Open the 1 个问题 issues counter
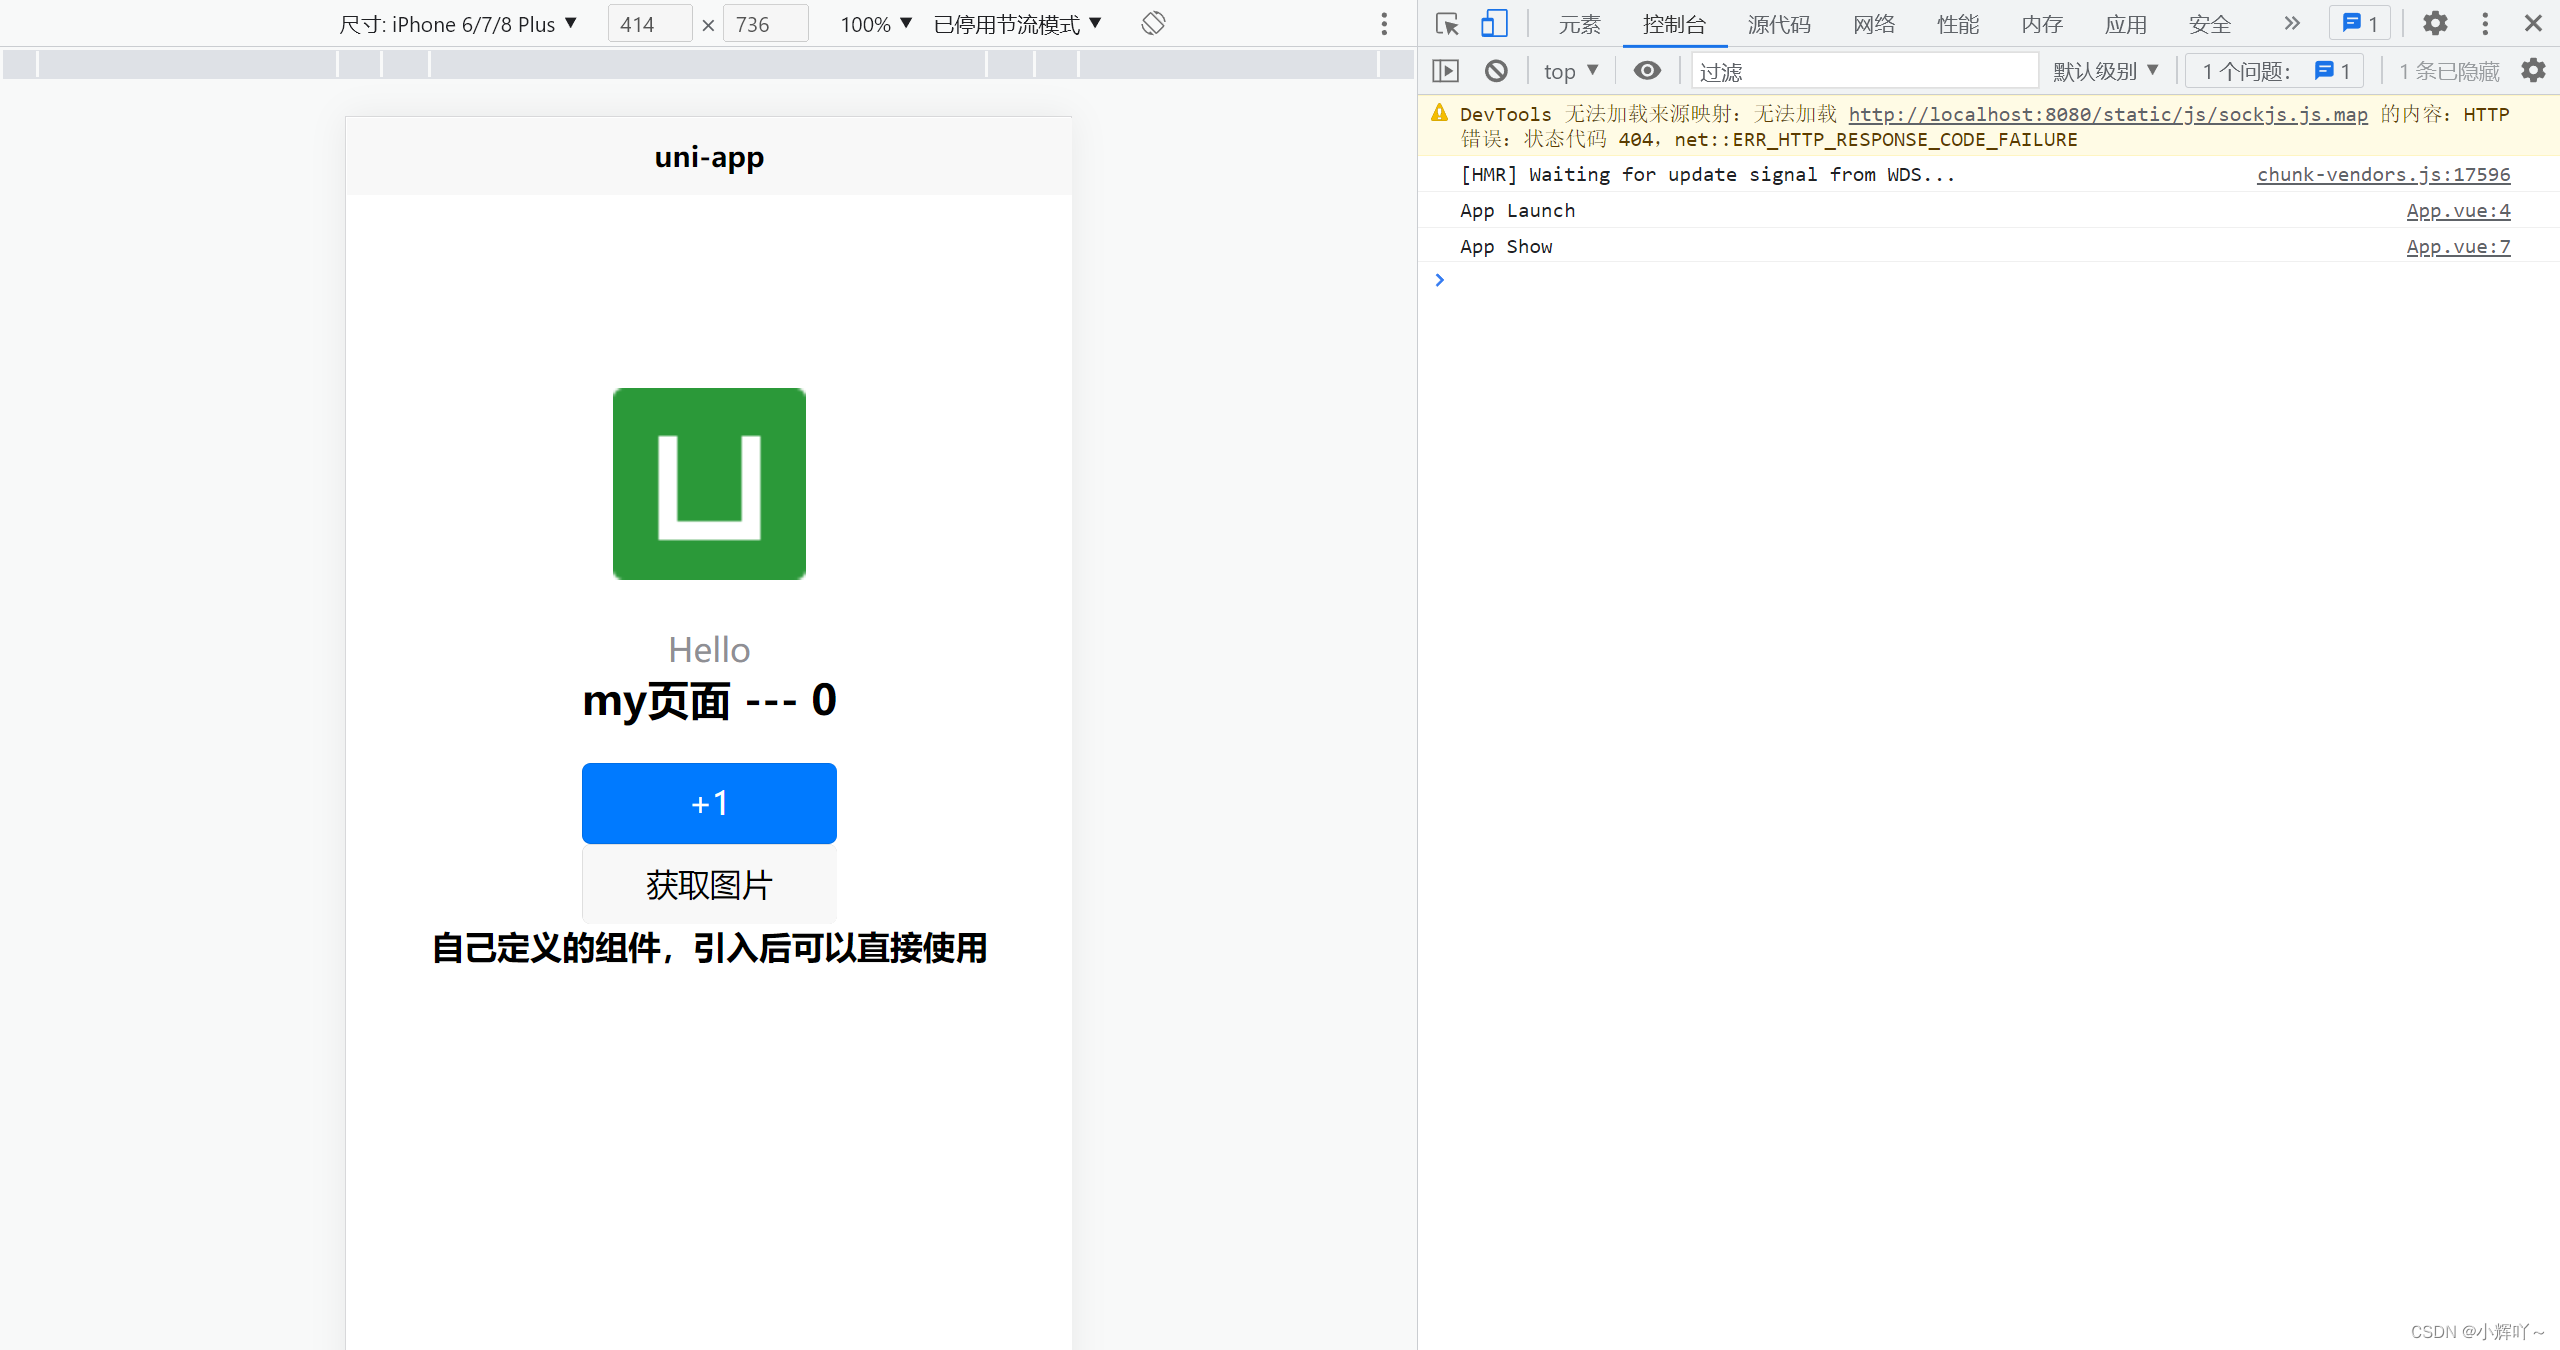 coord(2275,71)
